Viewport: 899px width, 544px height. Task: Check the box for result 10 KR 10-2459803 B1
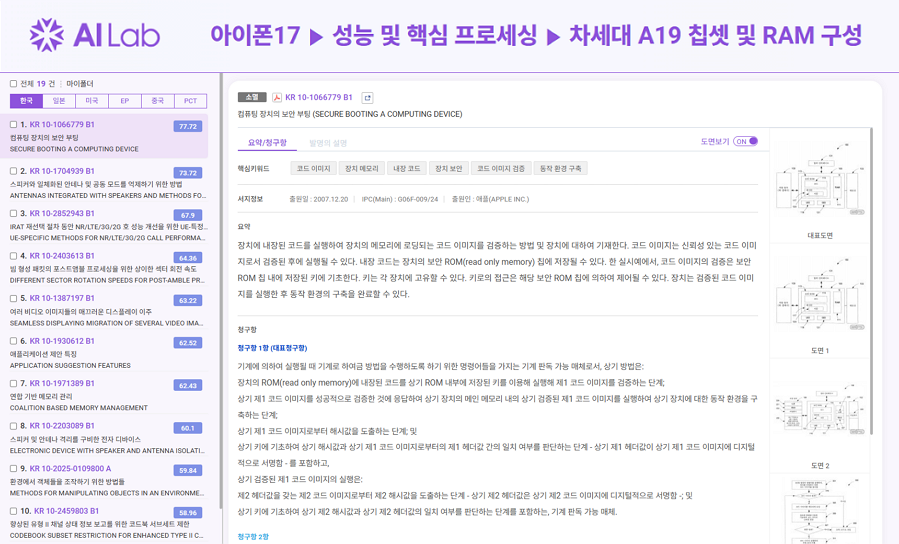pyautogui.click(x=13, y=511)
